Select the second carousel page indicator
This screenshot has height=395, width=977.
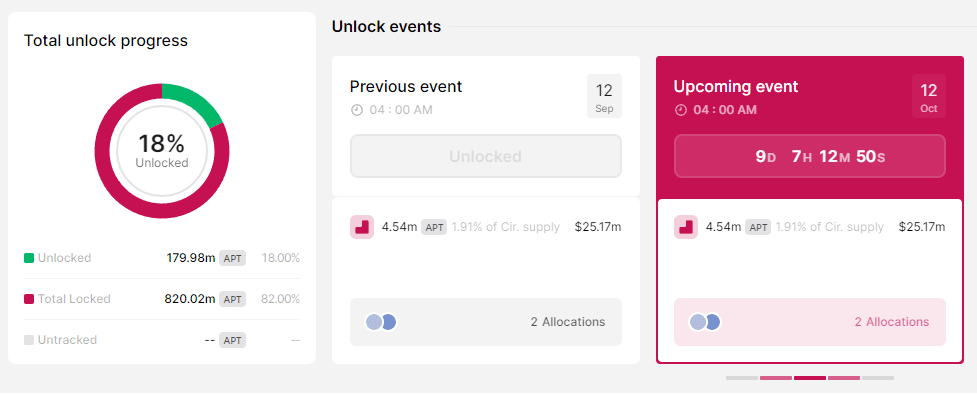[776, 378]
